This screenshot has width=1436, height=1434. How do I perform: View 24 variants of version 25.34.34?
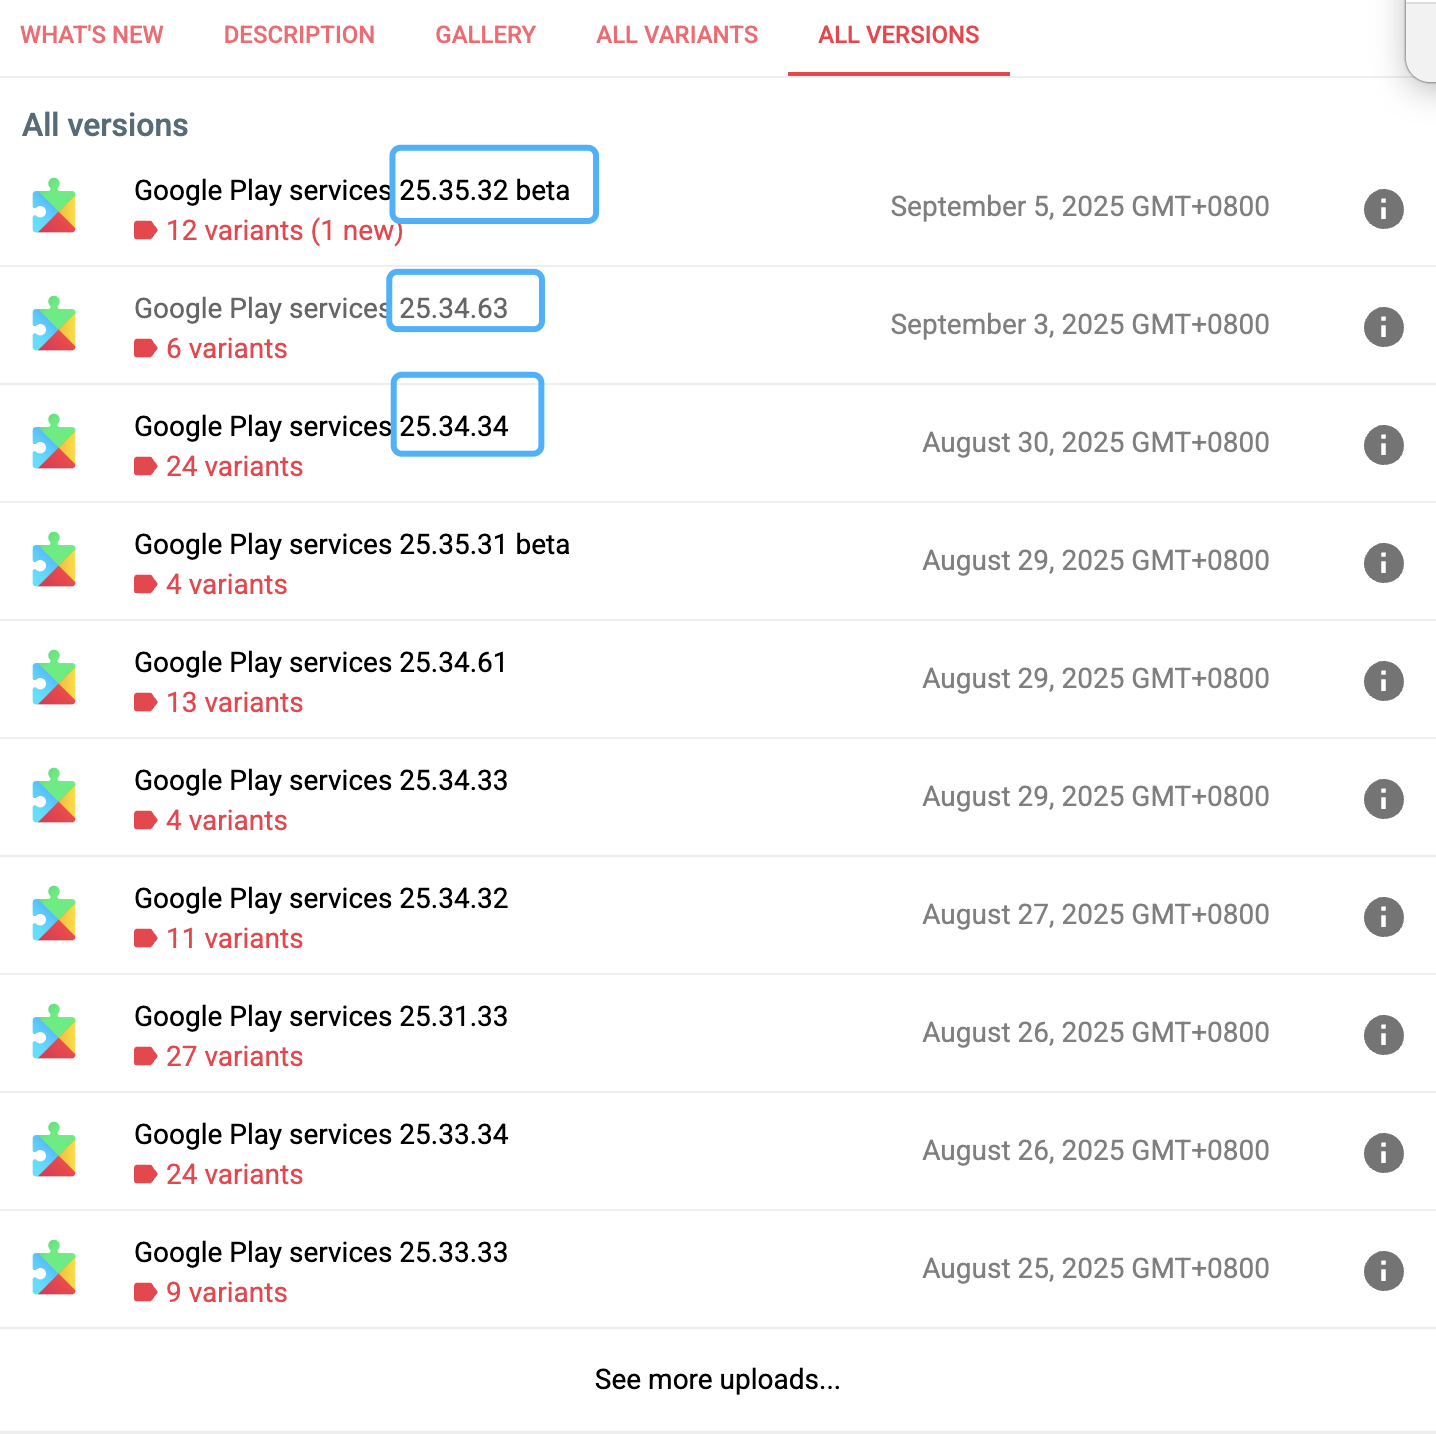[x=235, y=467]
